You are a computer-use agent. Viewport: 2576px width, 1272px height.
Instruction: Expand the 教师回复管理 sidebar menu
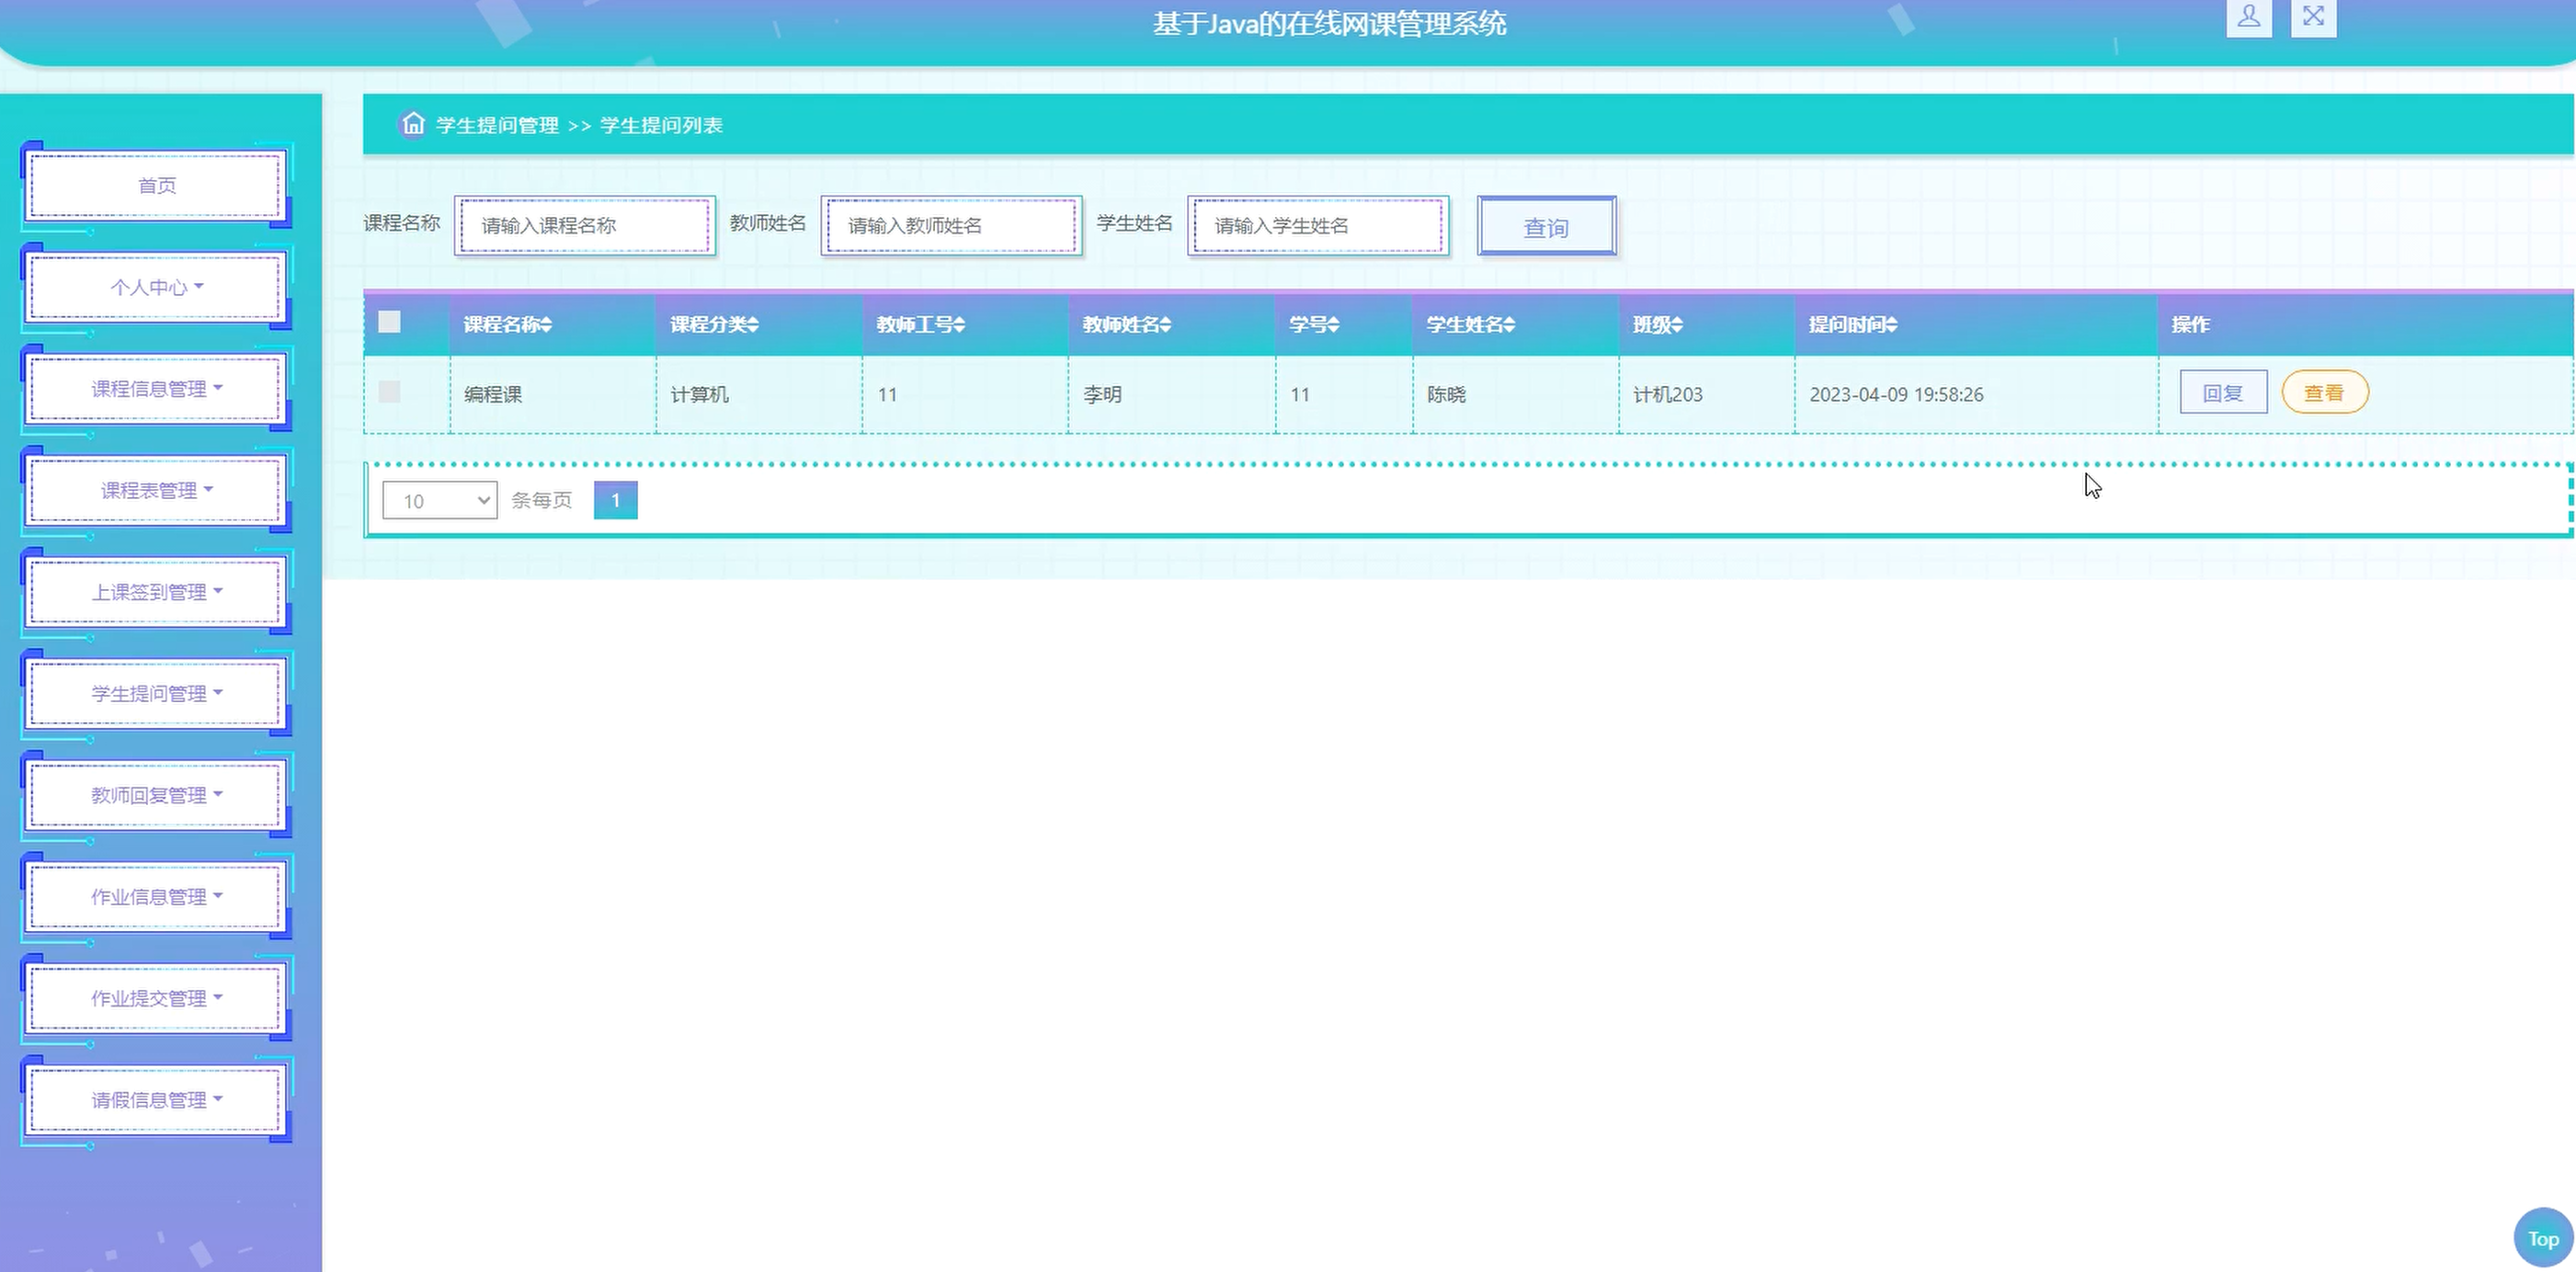coord(157,795)
